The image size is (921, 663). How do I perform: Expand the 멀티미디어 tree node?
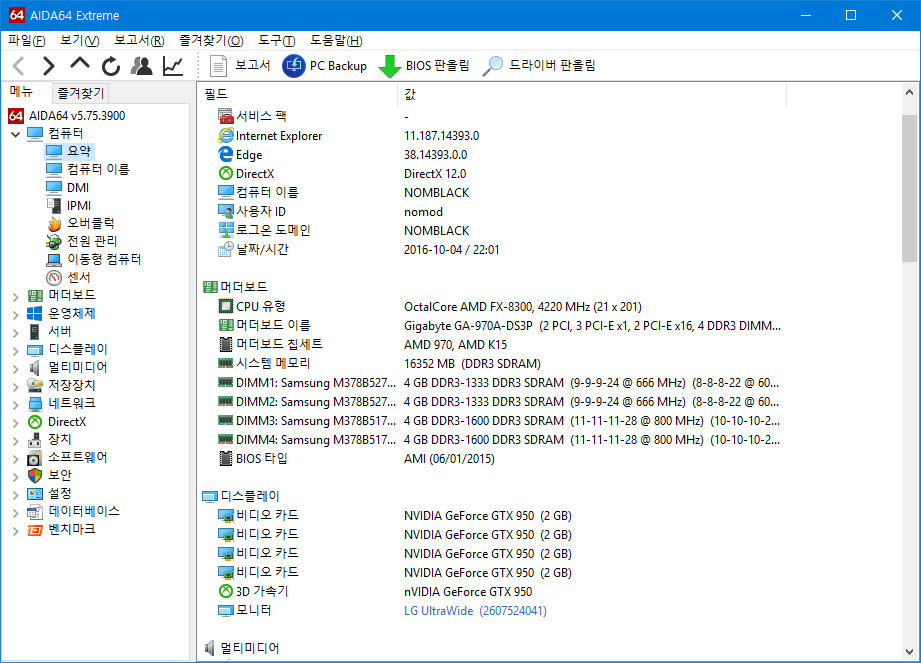click(15, 369)
